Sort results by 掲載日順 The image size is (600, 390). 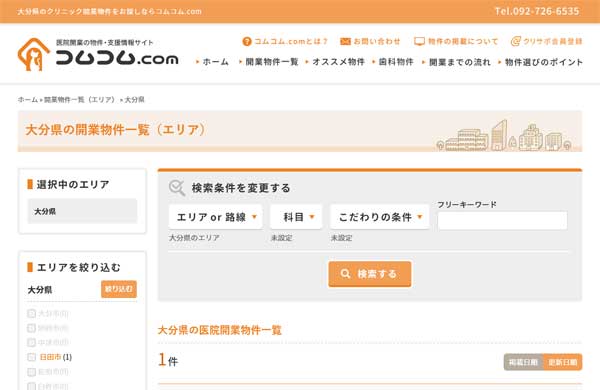(523, 362)
